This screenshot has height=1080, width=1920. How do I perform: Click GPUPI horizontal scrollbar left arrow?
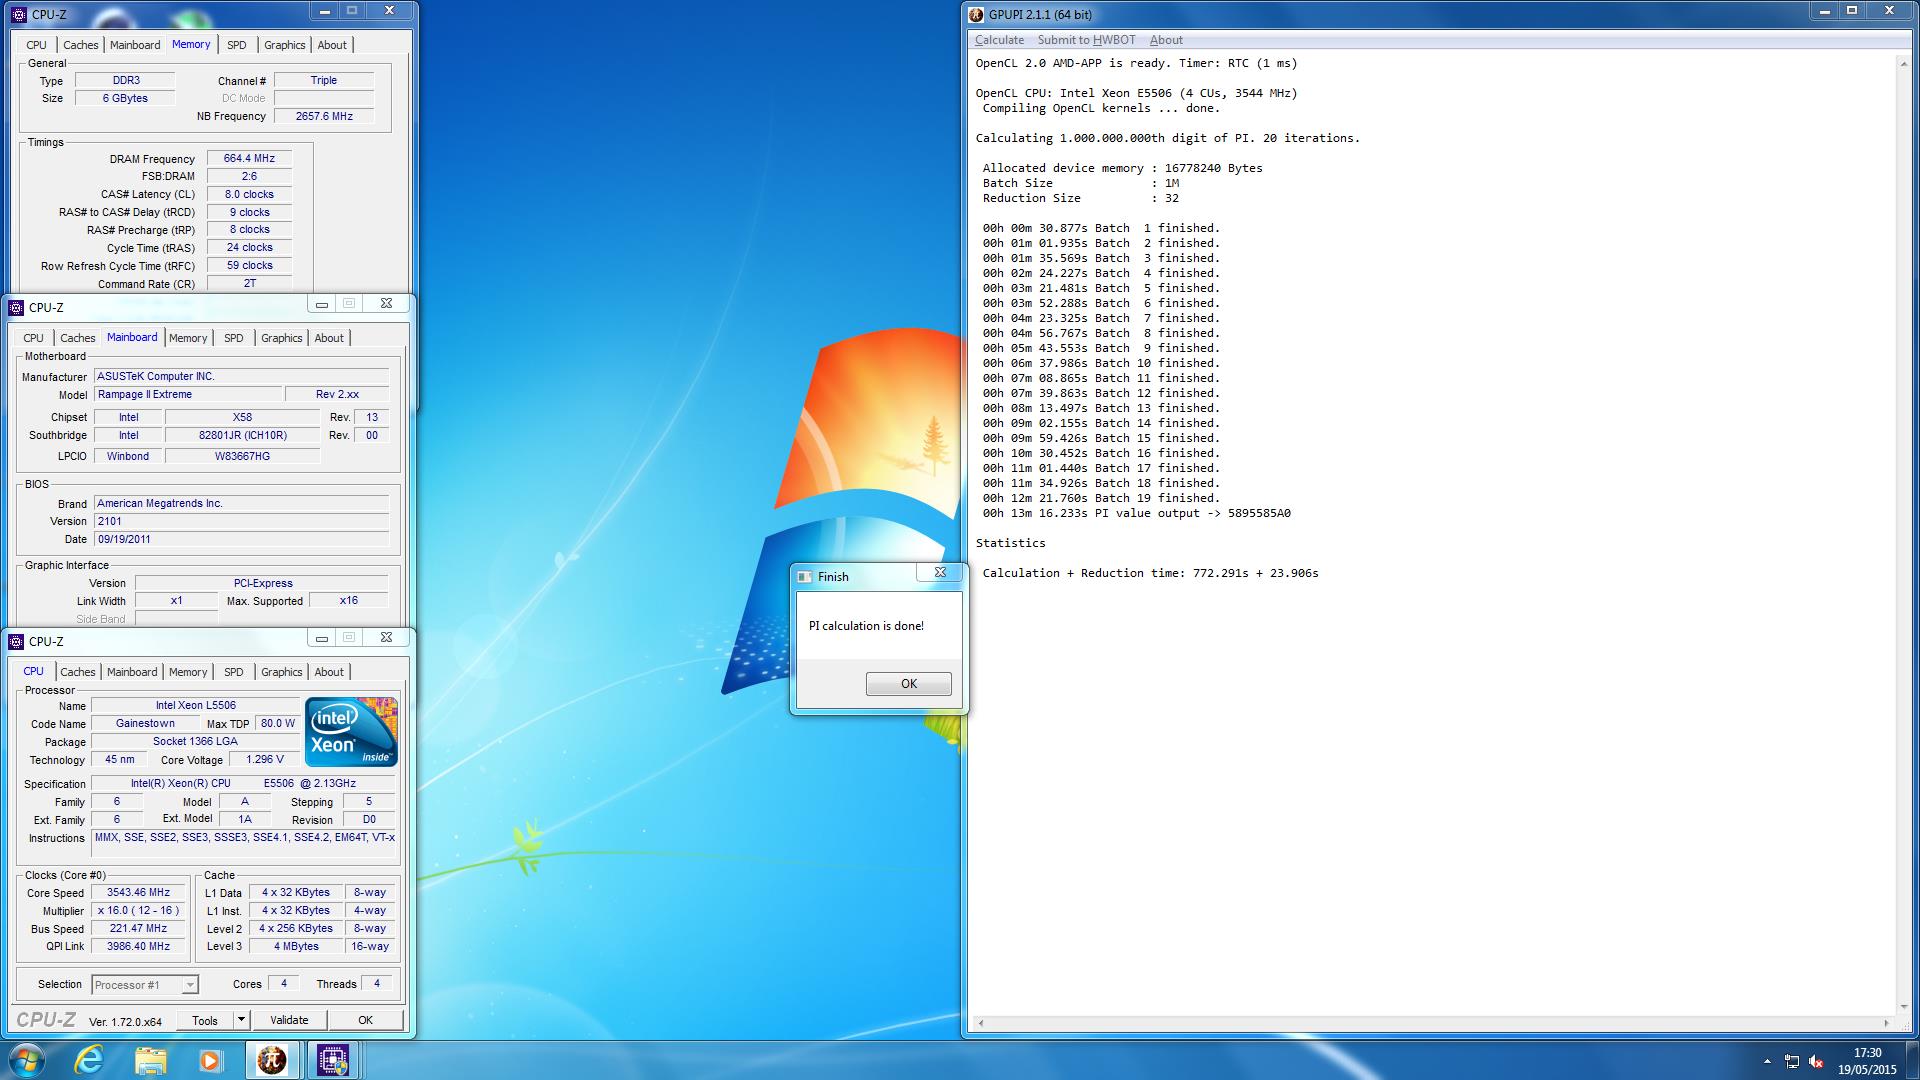click(981, 1023)
